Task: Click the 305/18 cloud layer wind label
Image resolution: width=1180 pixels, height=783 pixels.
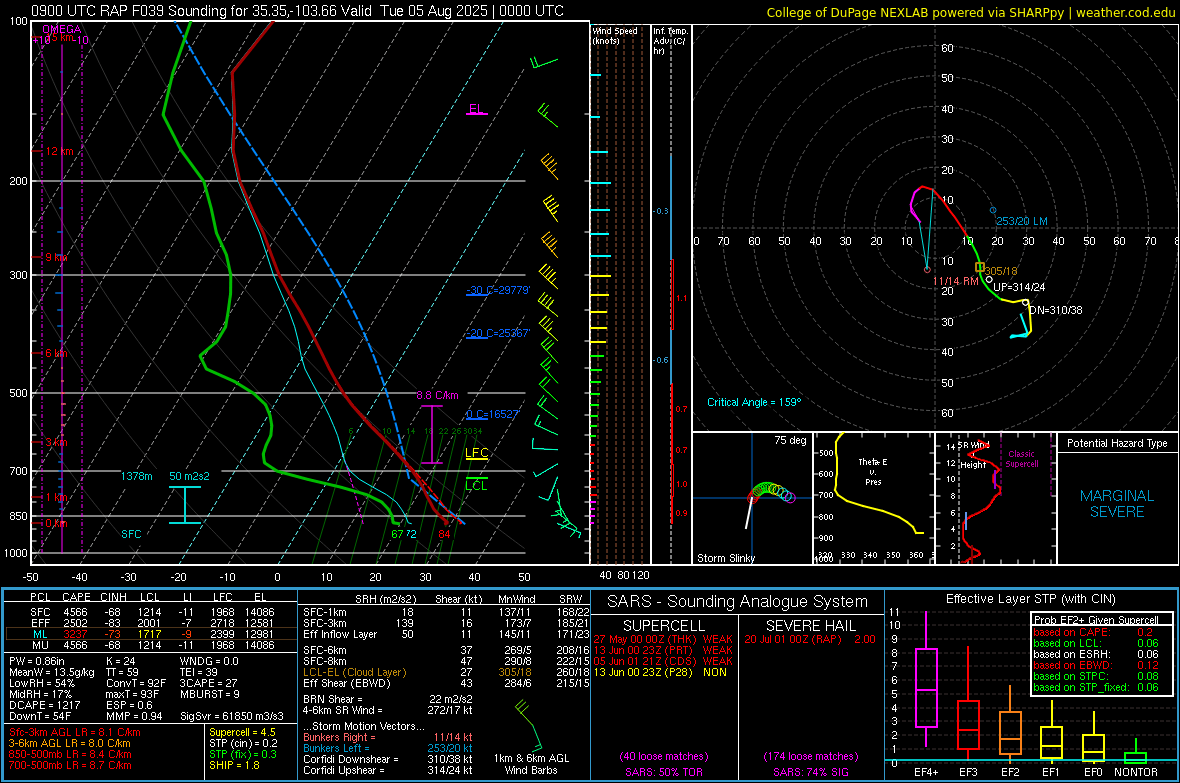Action: [x=1001, y=271]
